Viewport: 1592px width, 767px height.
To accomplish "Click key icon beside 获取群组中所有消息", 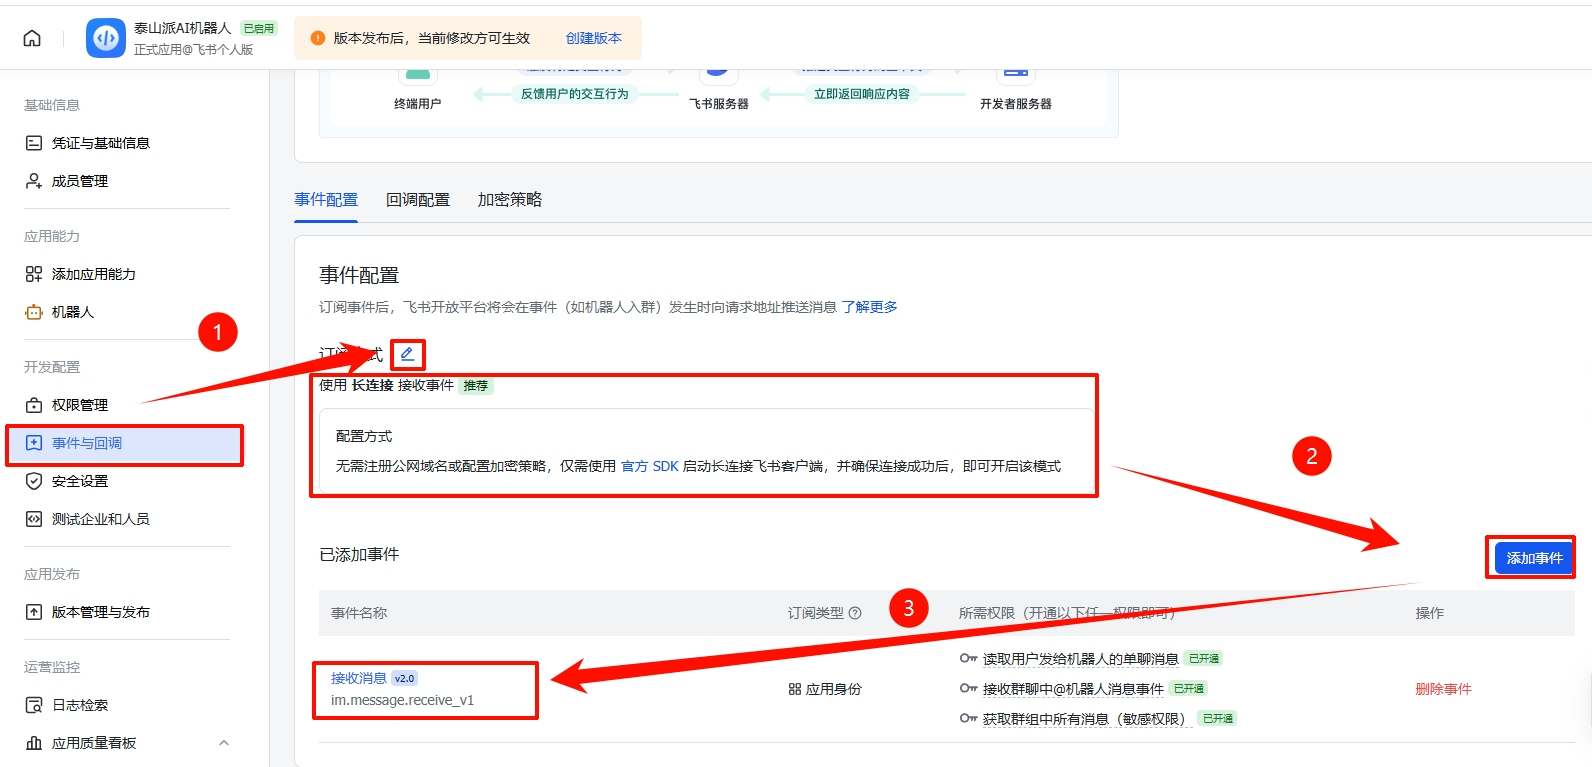I will (x=968, y=718).
